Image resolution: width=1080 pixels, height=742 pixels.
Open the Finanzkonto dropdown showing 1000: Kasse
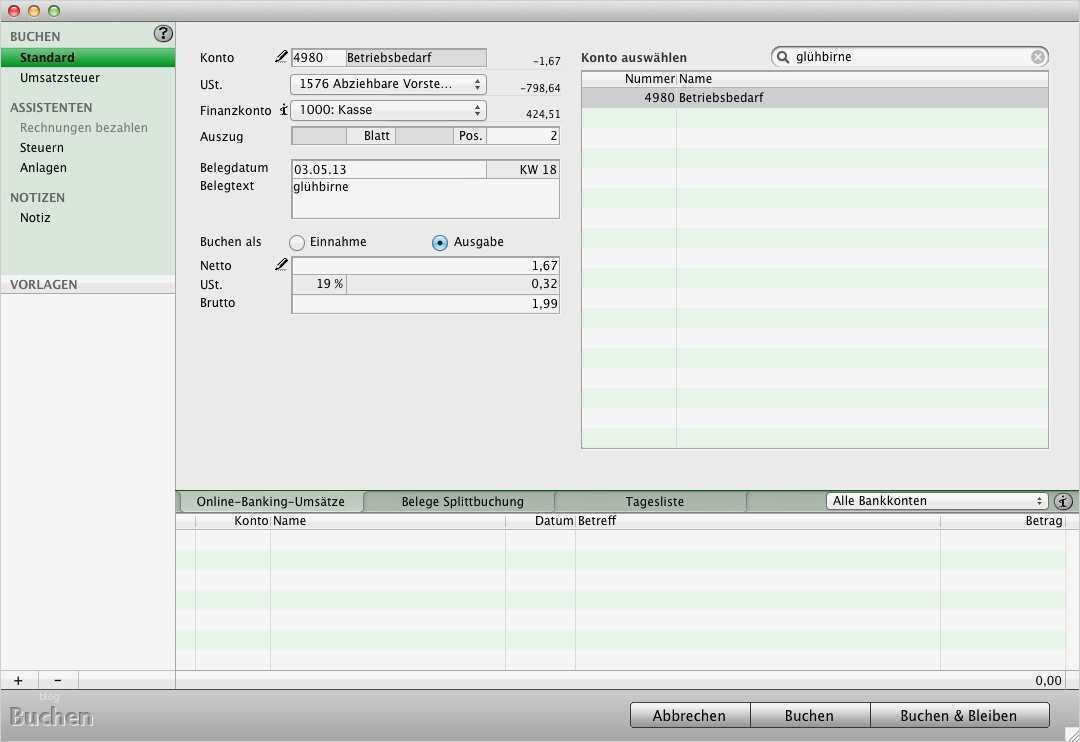coord(388,110)
